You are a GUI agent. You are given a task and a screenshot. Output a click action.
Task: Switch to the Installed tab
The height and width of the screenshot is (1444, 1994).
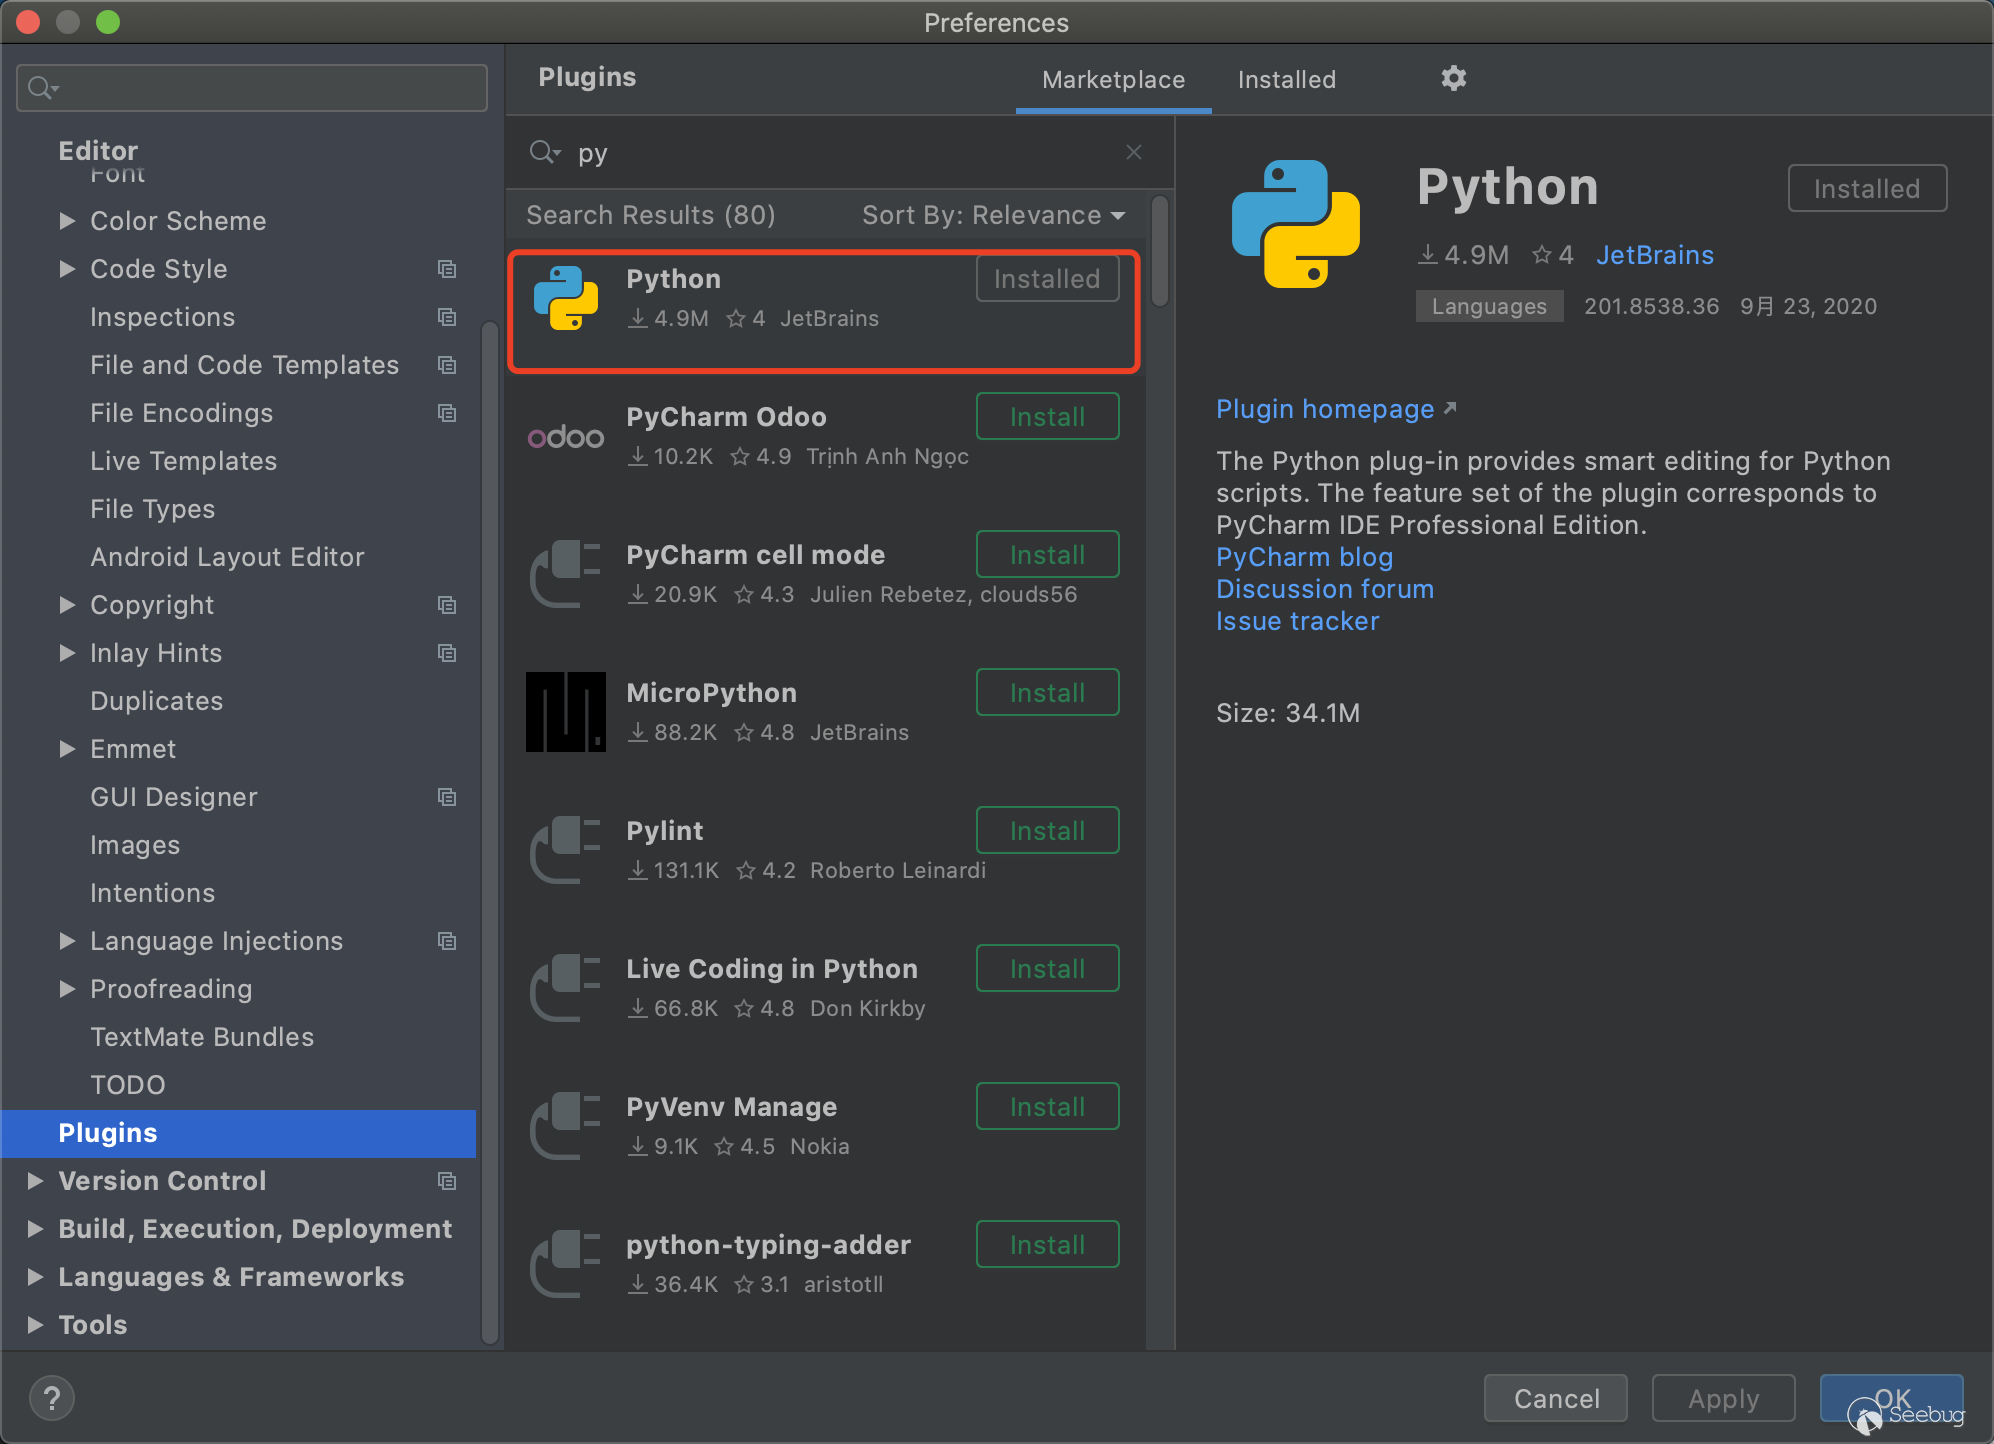coord(1286,80)
